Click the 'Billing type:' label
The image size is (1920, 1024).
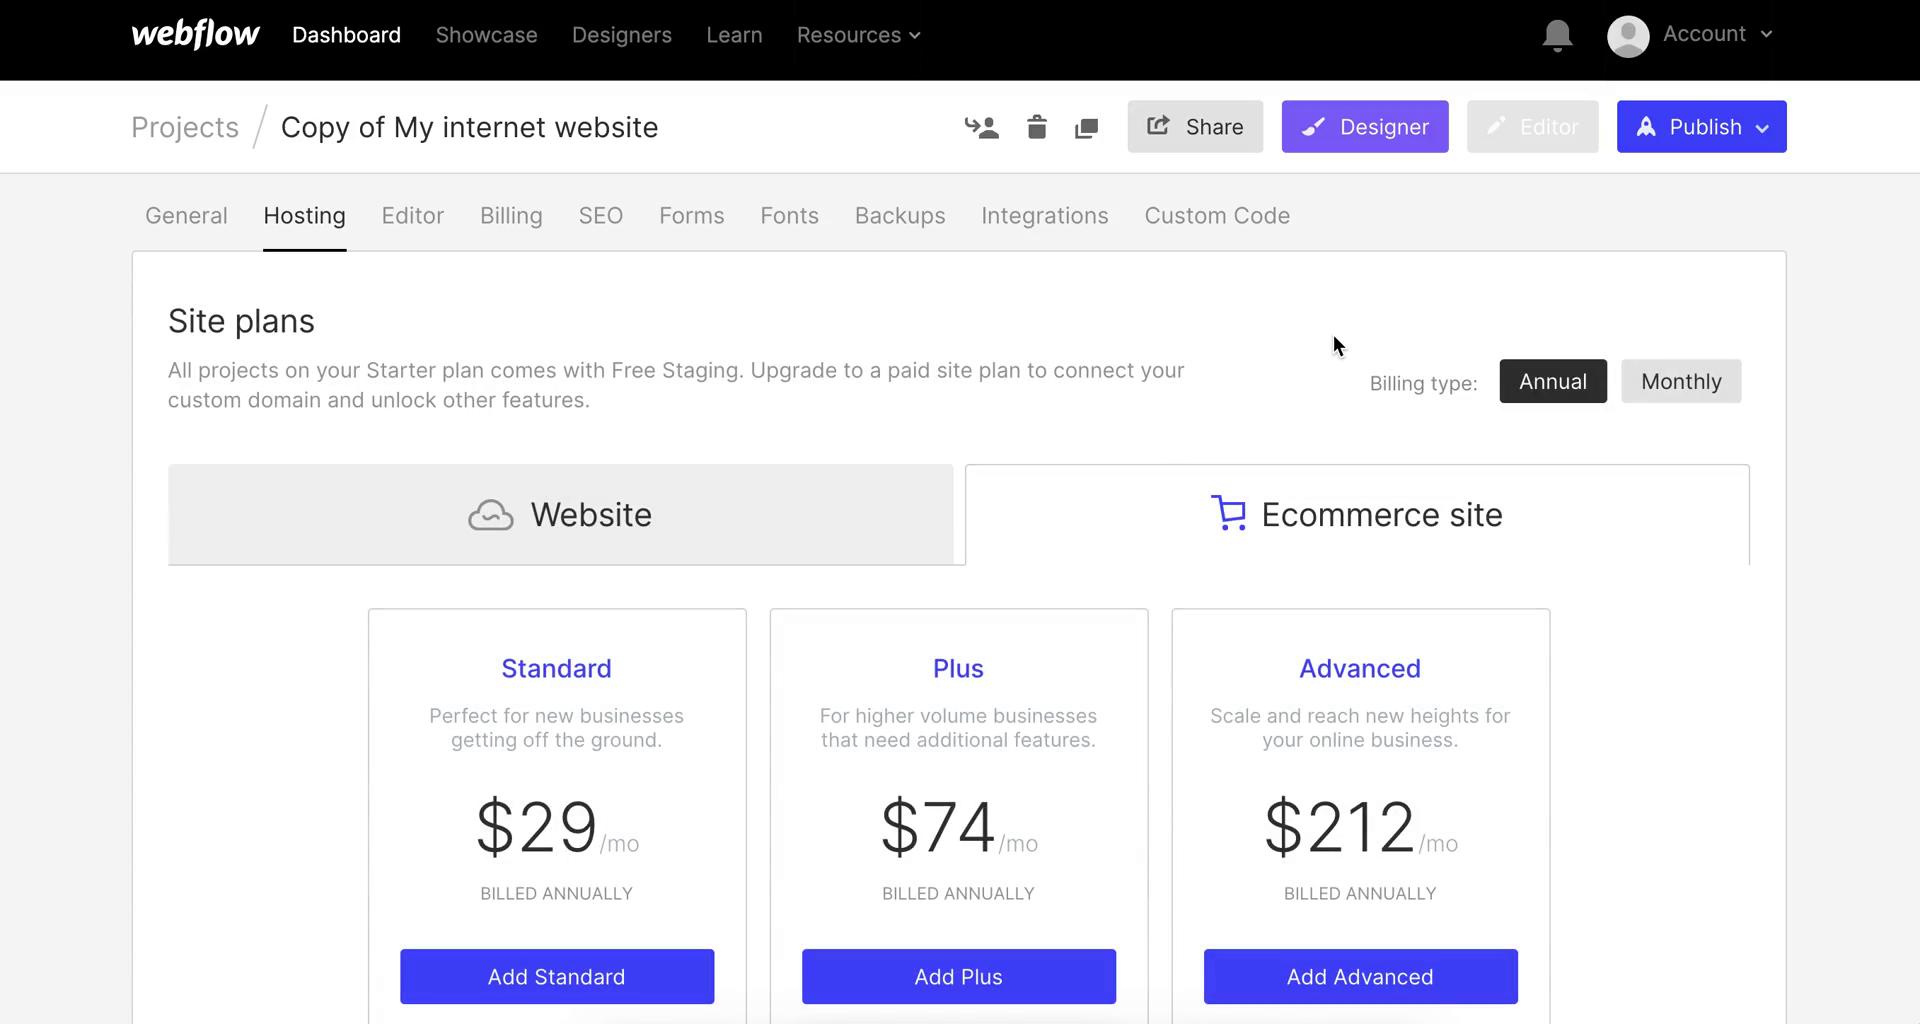click(x=1423, y=383)
